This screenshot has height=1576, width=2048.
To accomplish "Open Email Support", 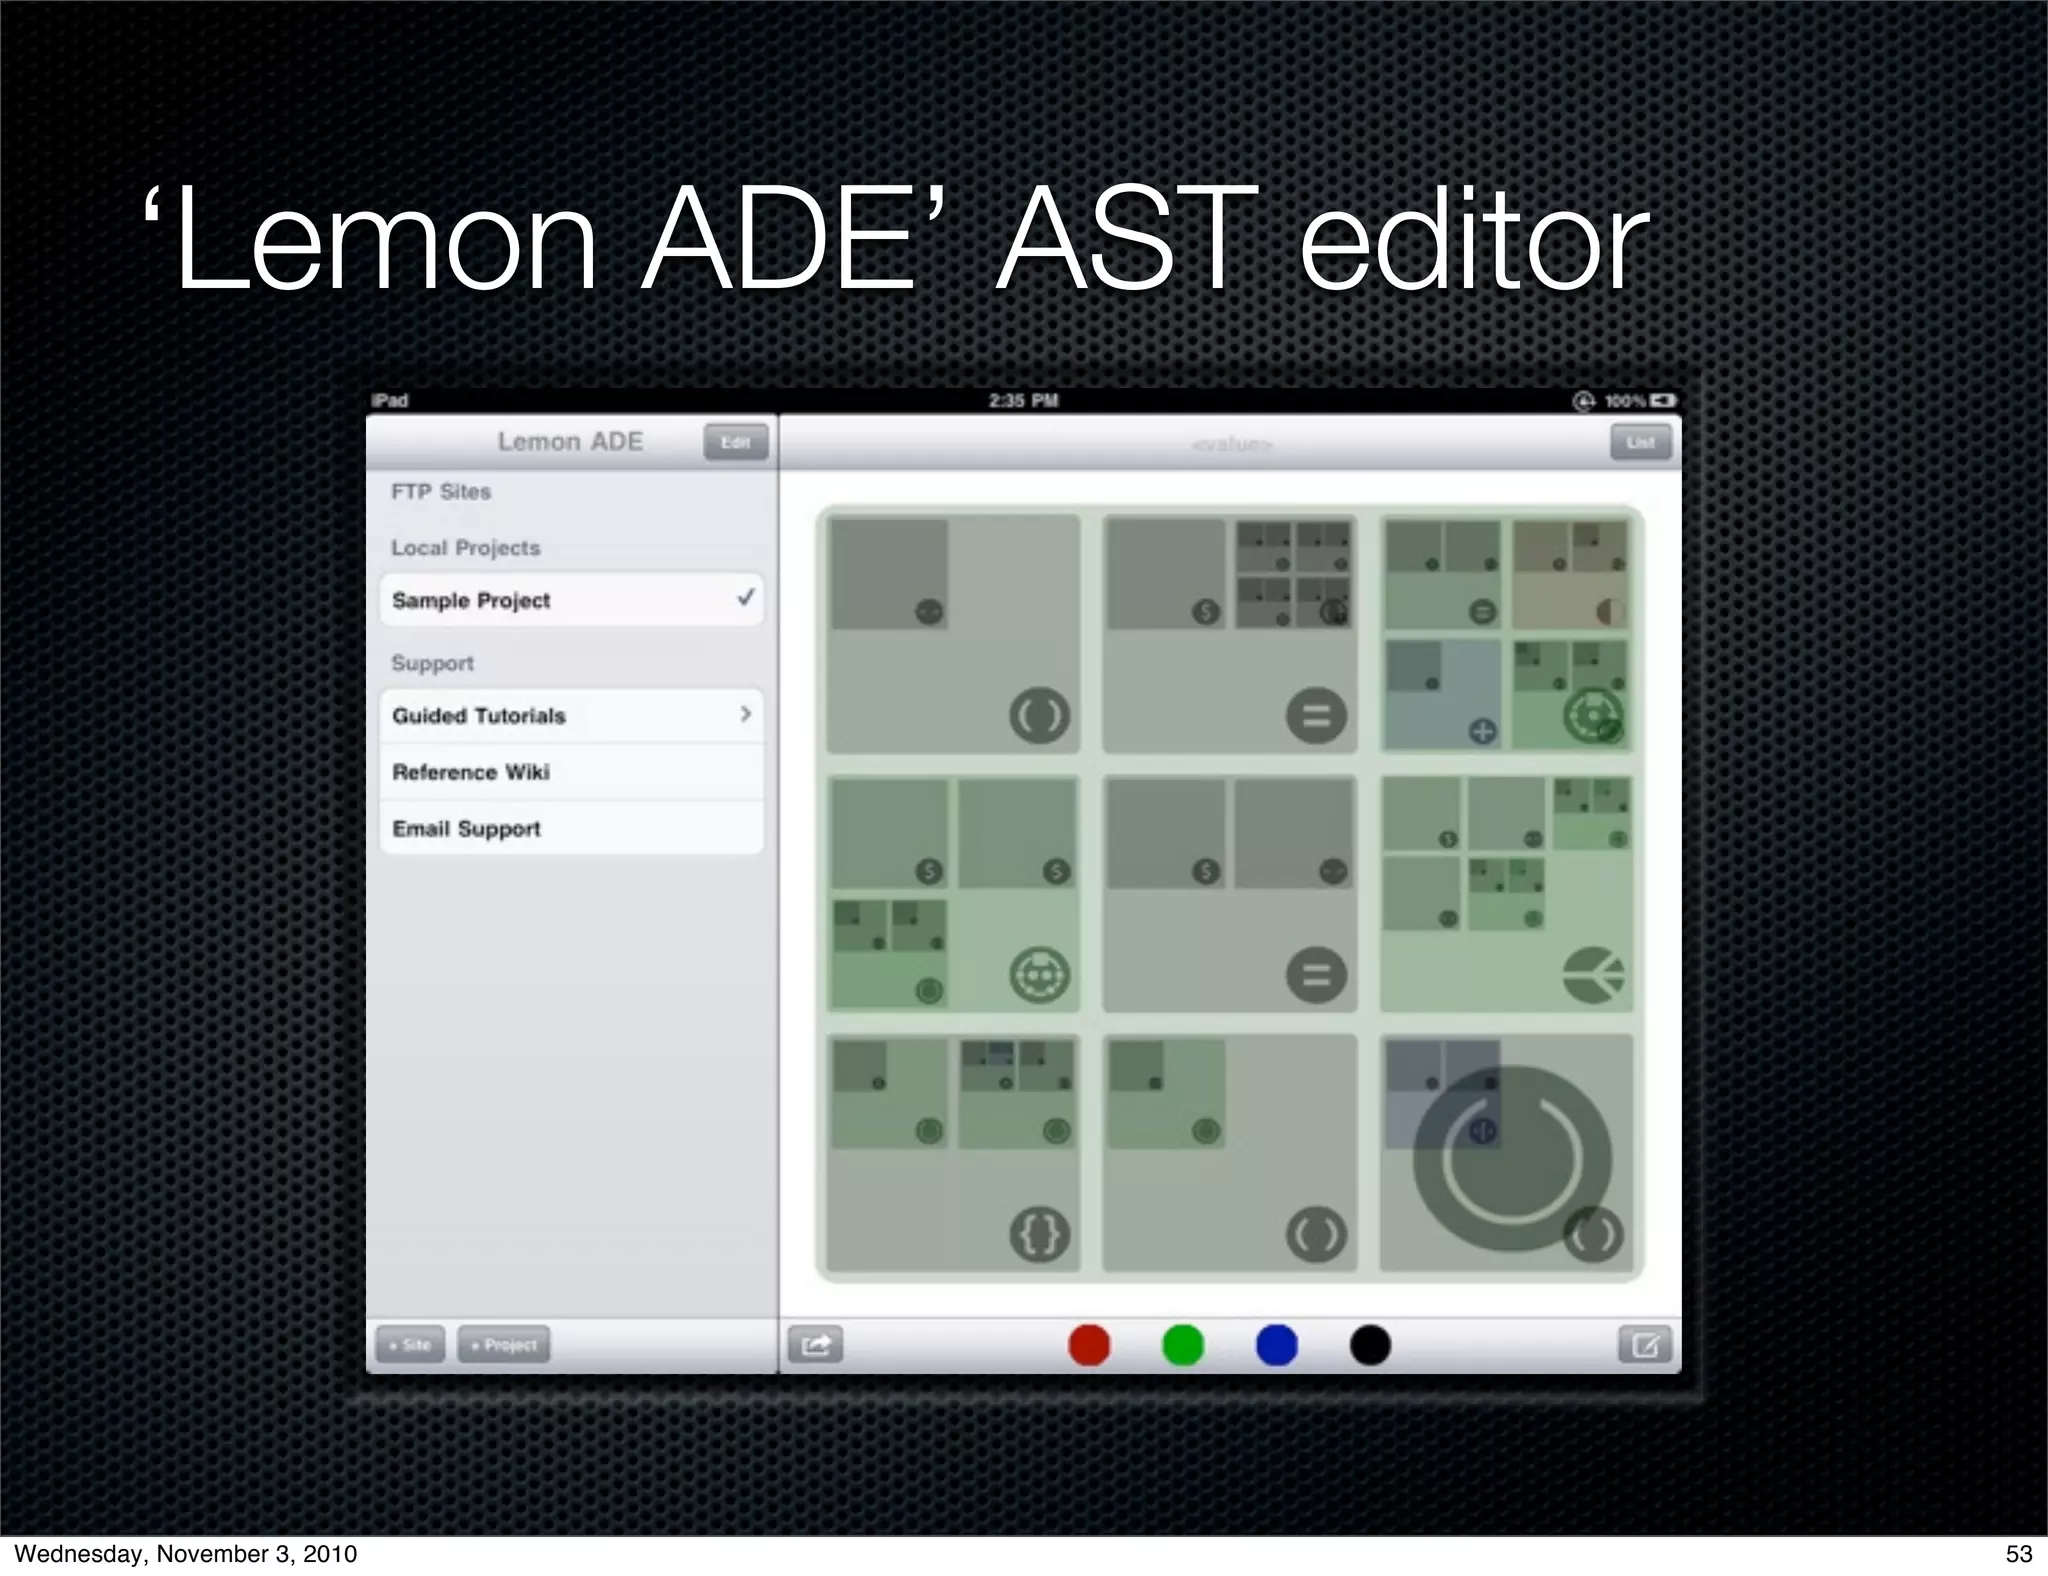I will click(572, 828).
